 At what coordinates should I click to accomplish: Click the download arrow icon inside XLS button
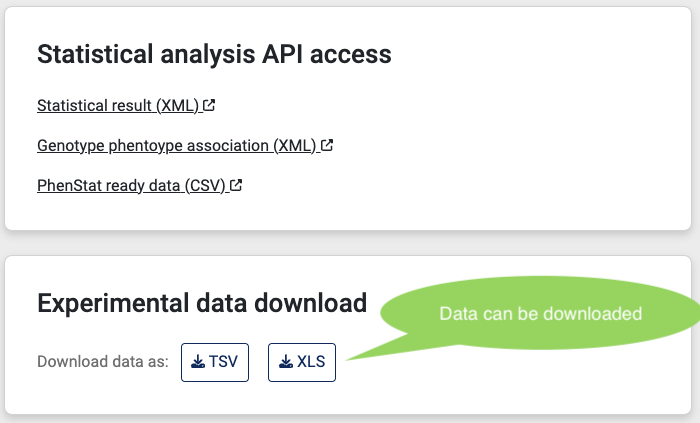(286, 361)
